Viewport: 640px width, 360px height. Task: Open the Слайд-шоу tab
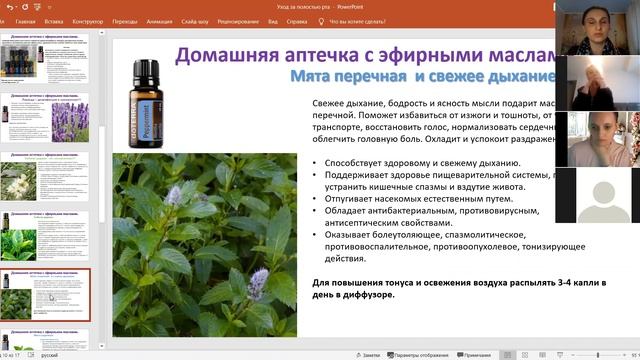tap(195, 22)
